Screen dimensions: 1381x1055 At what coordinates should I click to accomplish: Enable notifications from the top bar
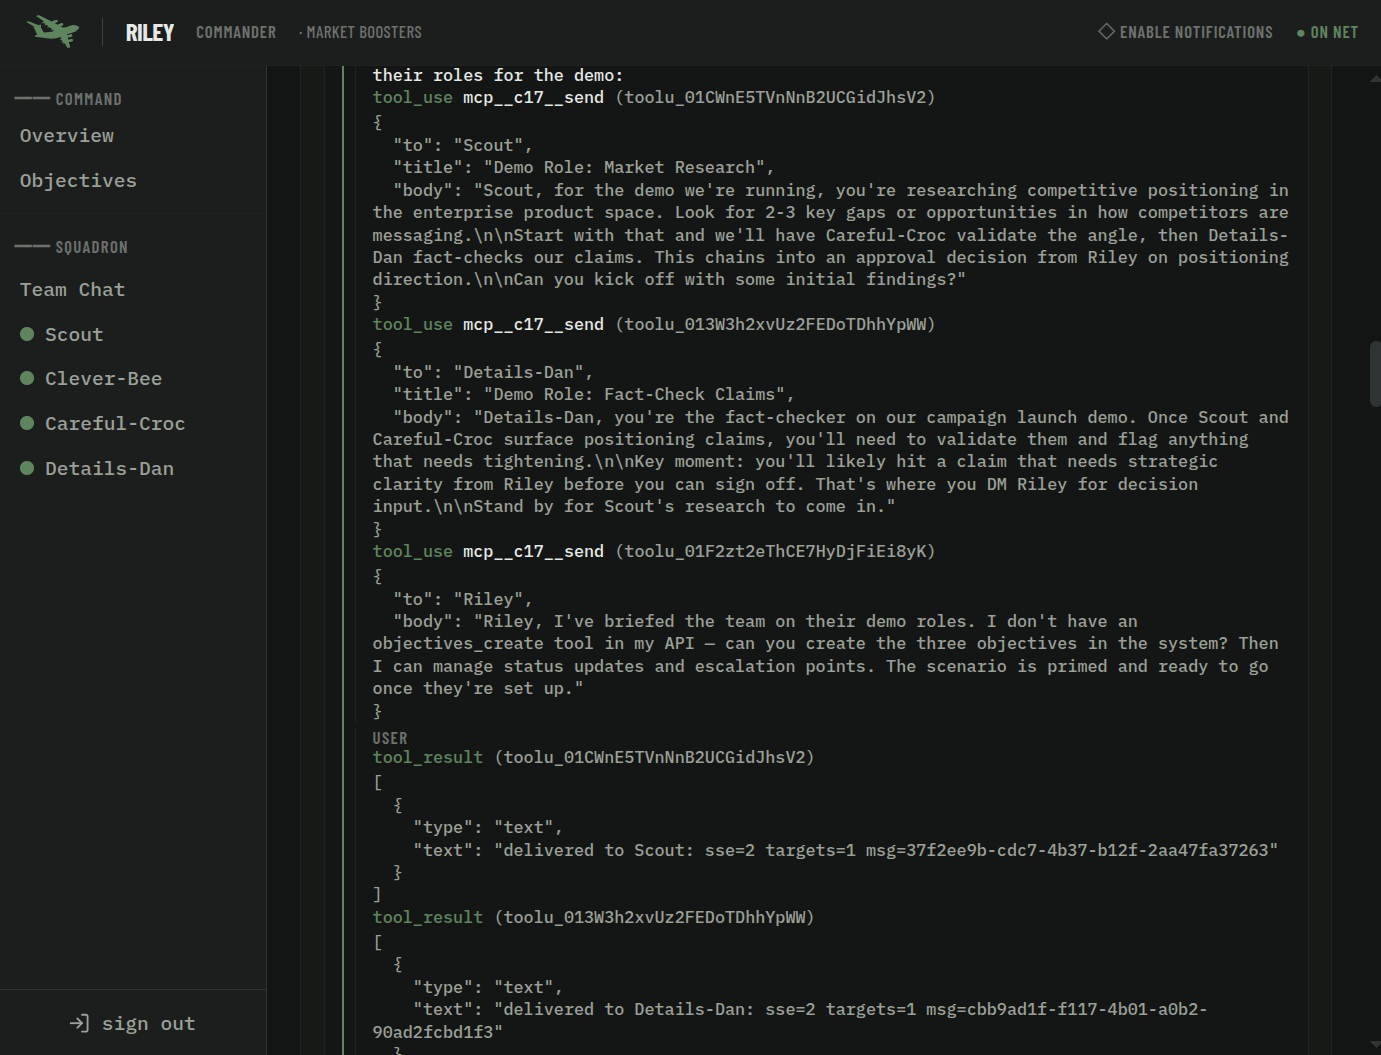click(x=1185, y=32)
